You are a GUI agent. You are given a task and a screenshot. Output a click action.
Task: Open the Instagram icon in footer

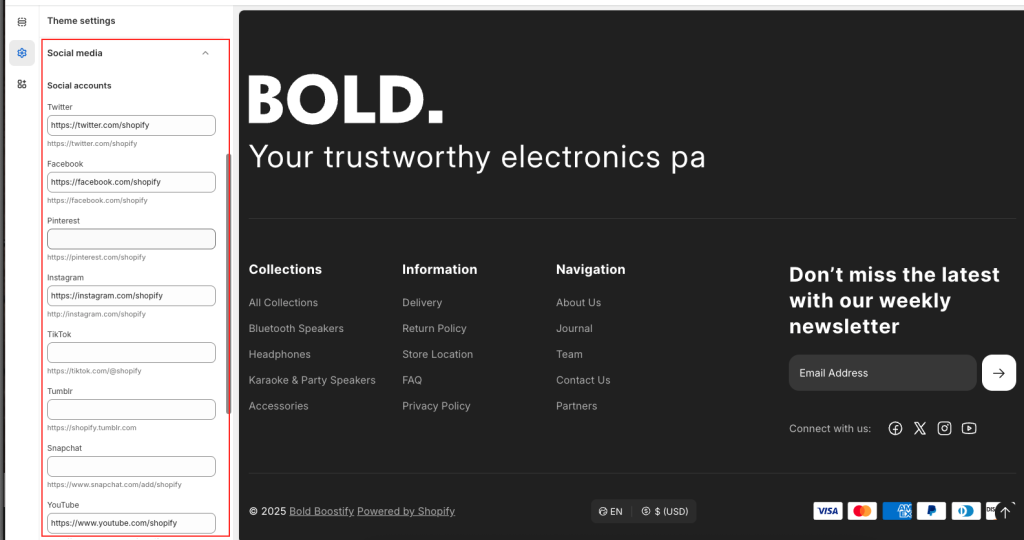pos(944,428)
